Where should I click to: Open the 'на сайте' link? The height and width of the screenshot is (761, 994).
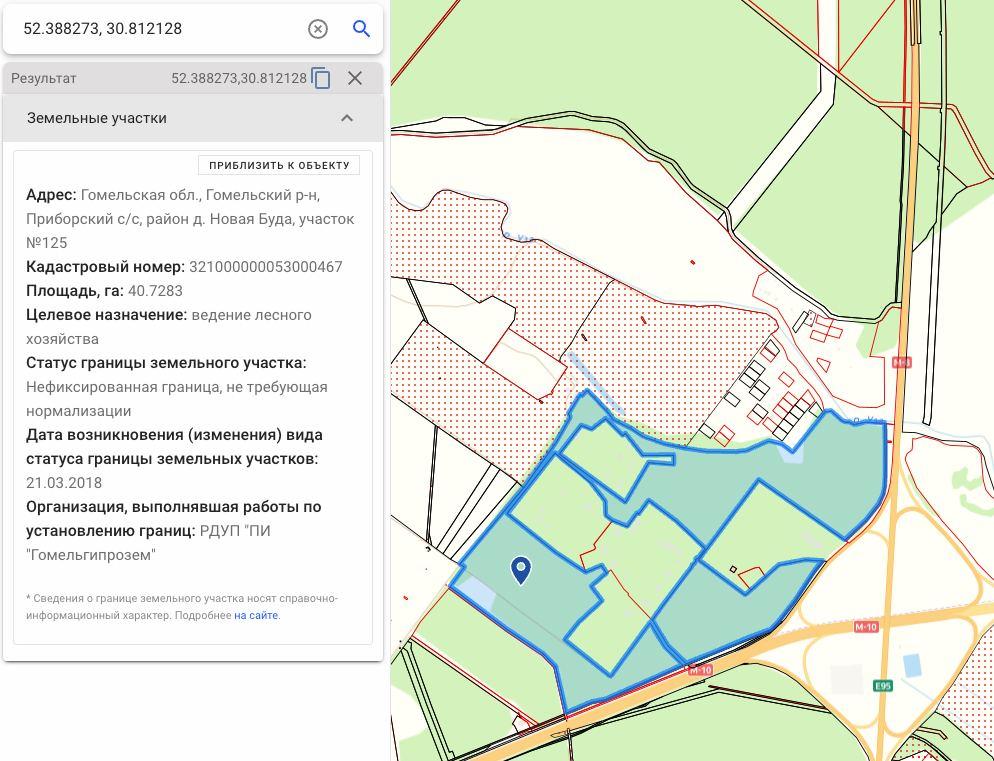[x=256, y=615]
